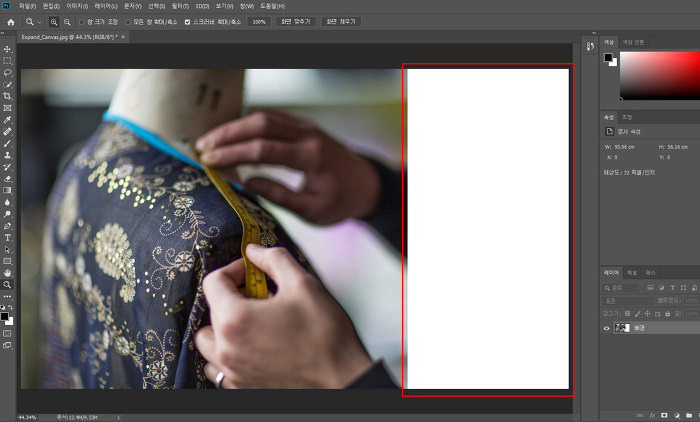
Task: Select the Lasso tool
Action: [7, 72]
